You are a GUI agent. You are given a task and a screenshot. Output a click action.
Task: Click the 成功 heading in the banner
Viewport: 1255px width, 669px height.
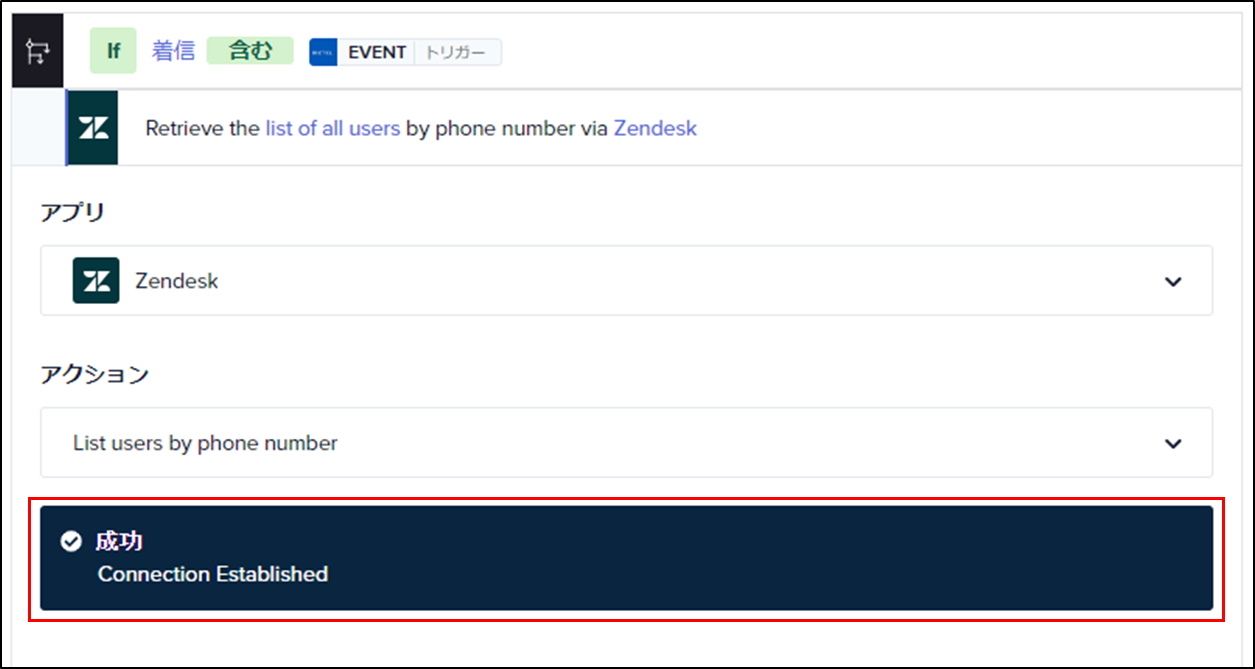tap(119, 542)
